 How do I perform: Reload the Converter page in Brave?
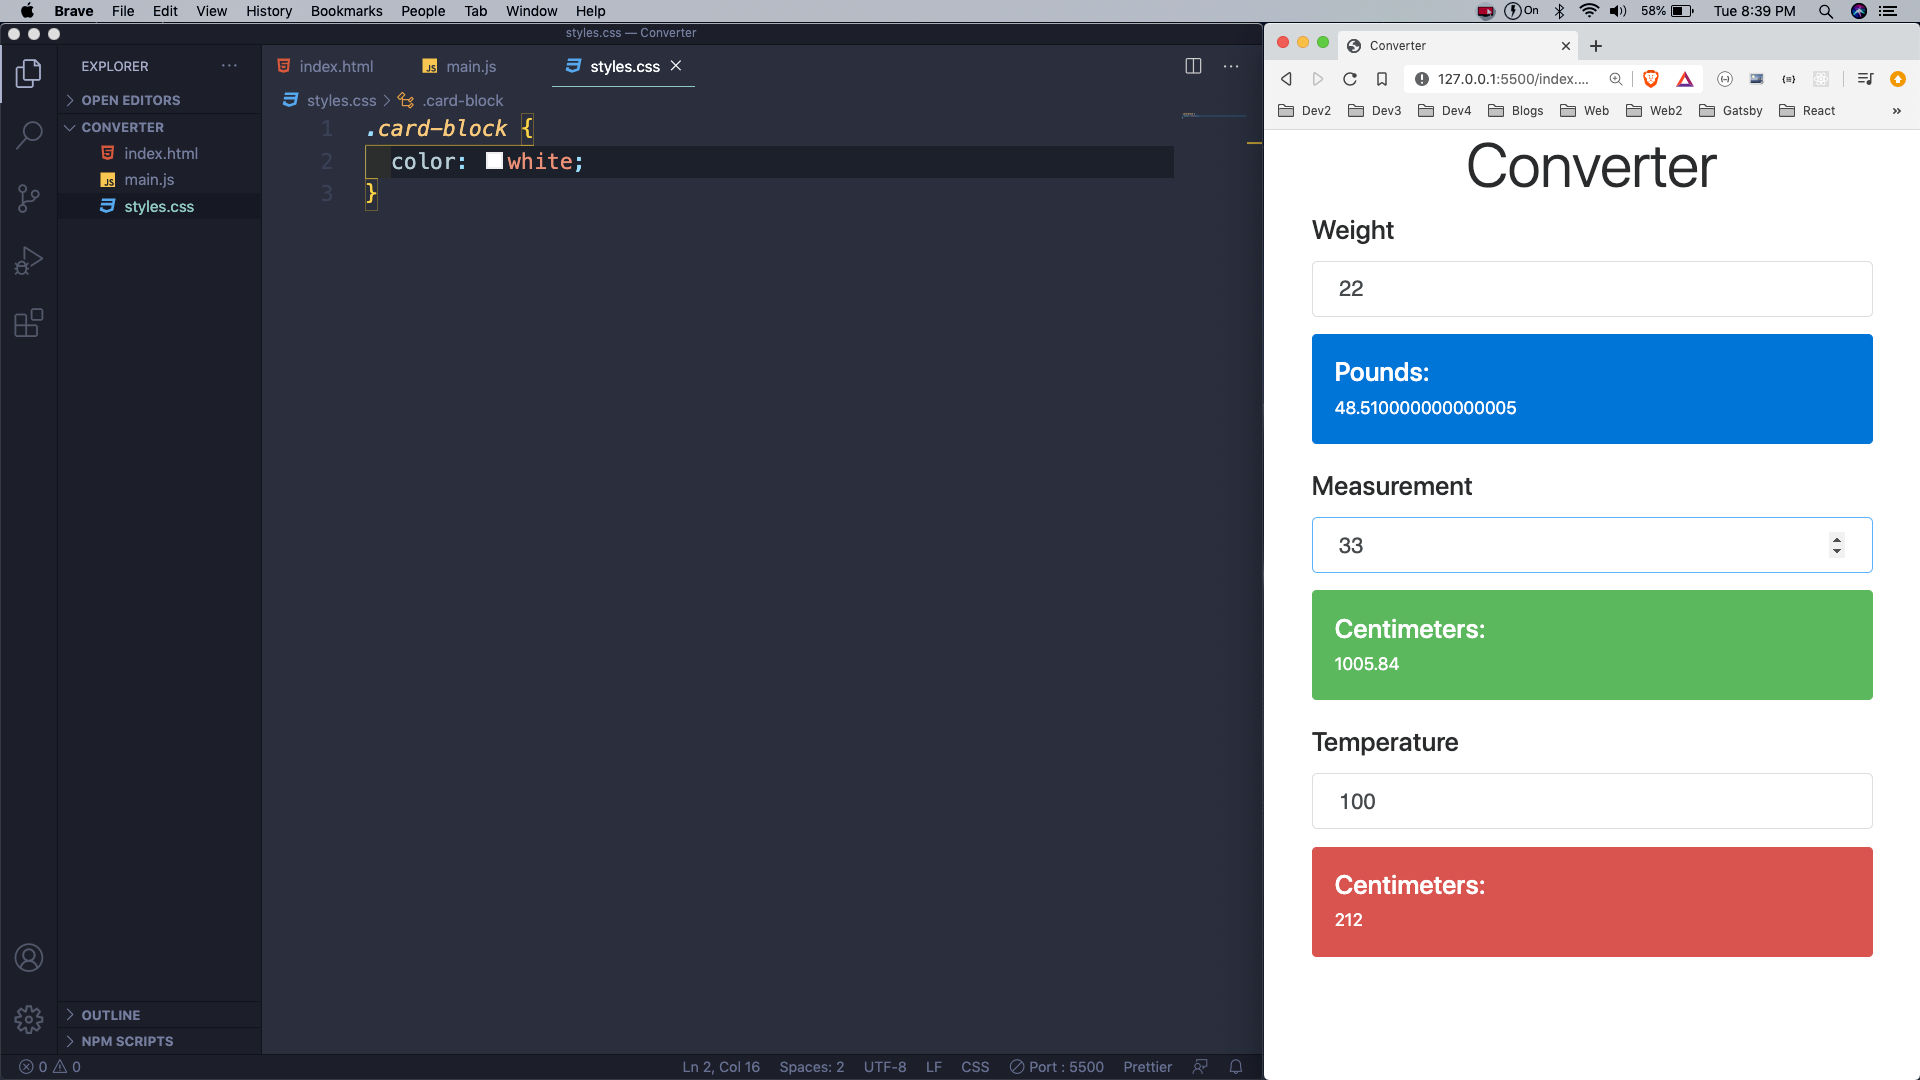1350,79
